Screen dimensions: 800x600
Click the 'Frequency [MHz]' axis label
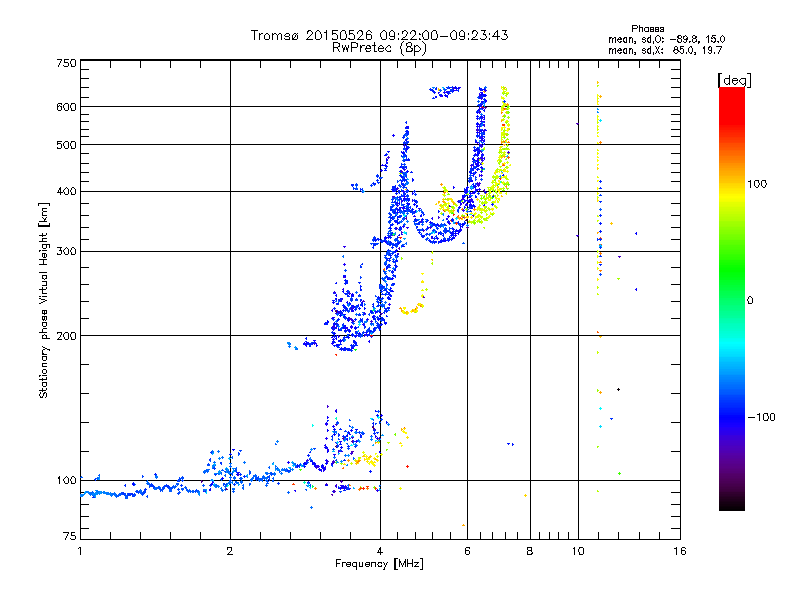379,564
